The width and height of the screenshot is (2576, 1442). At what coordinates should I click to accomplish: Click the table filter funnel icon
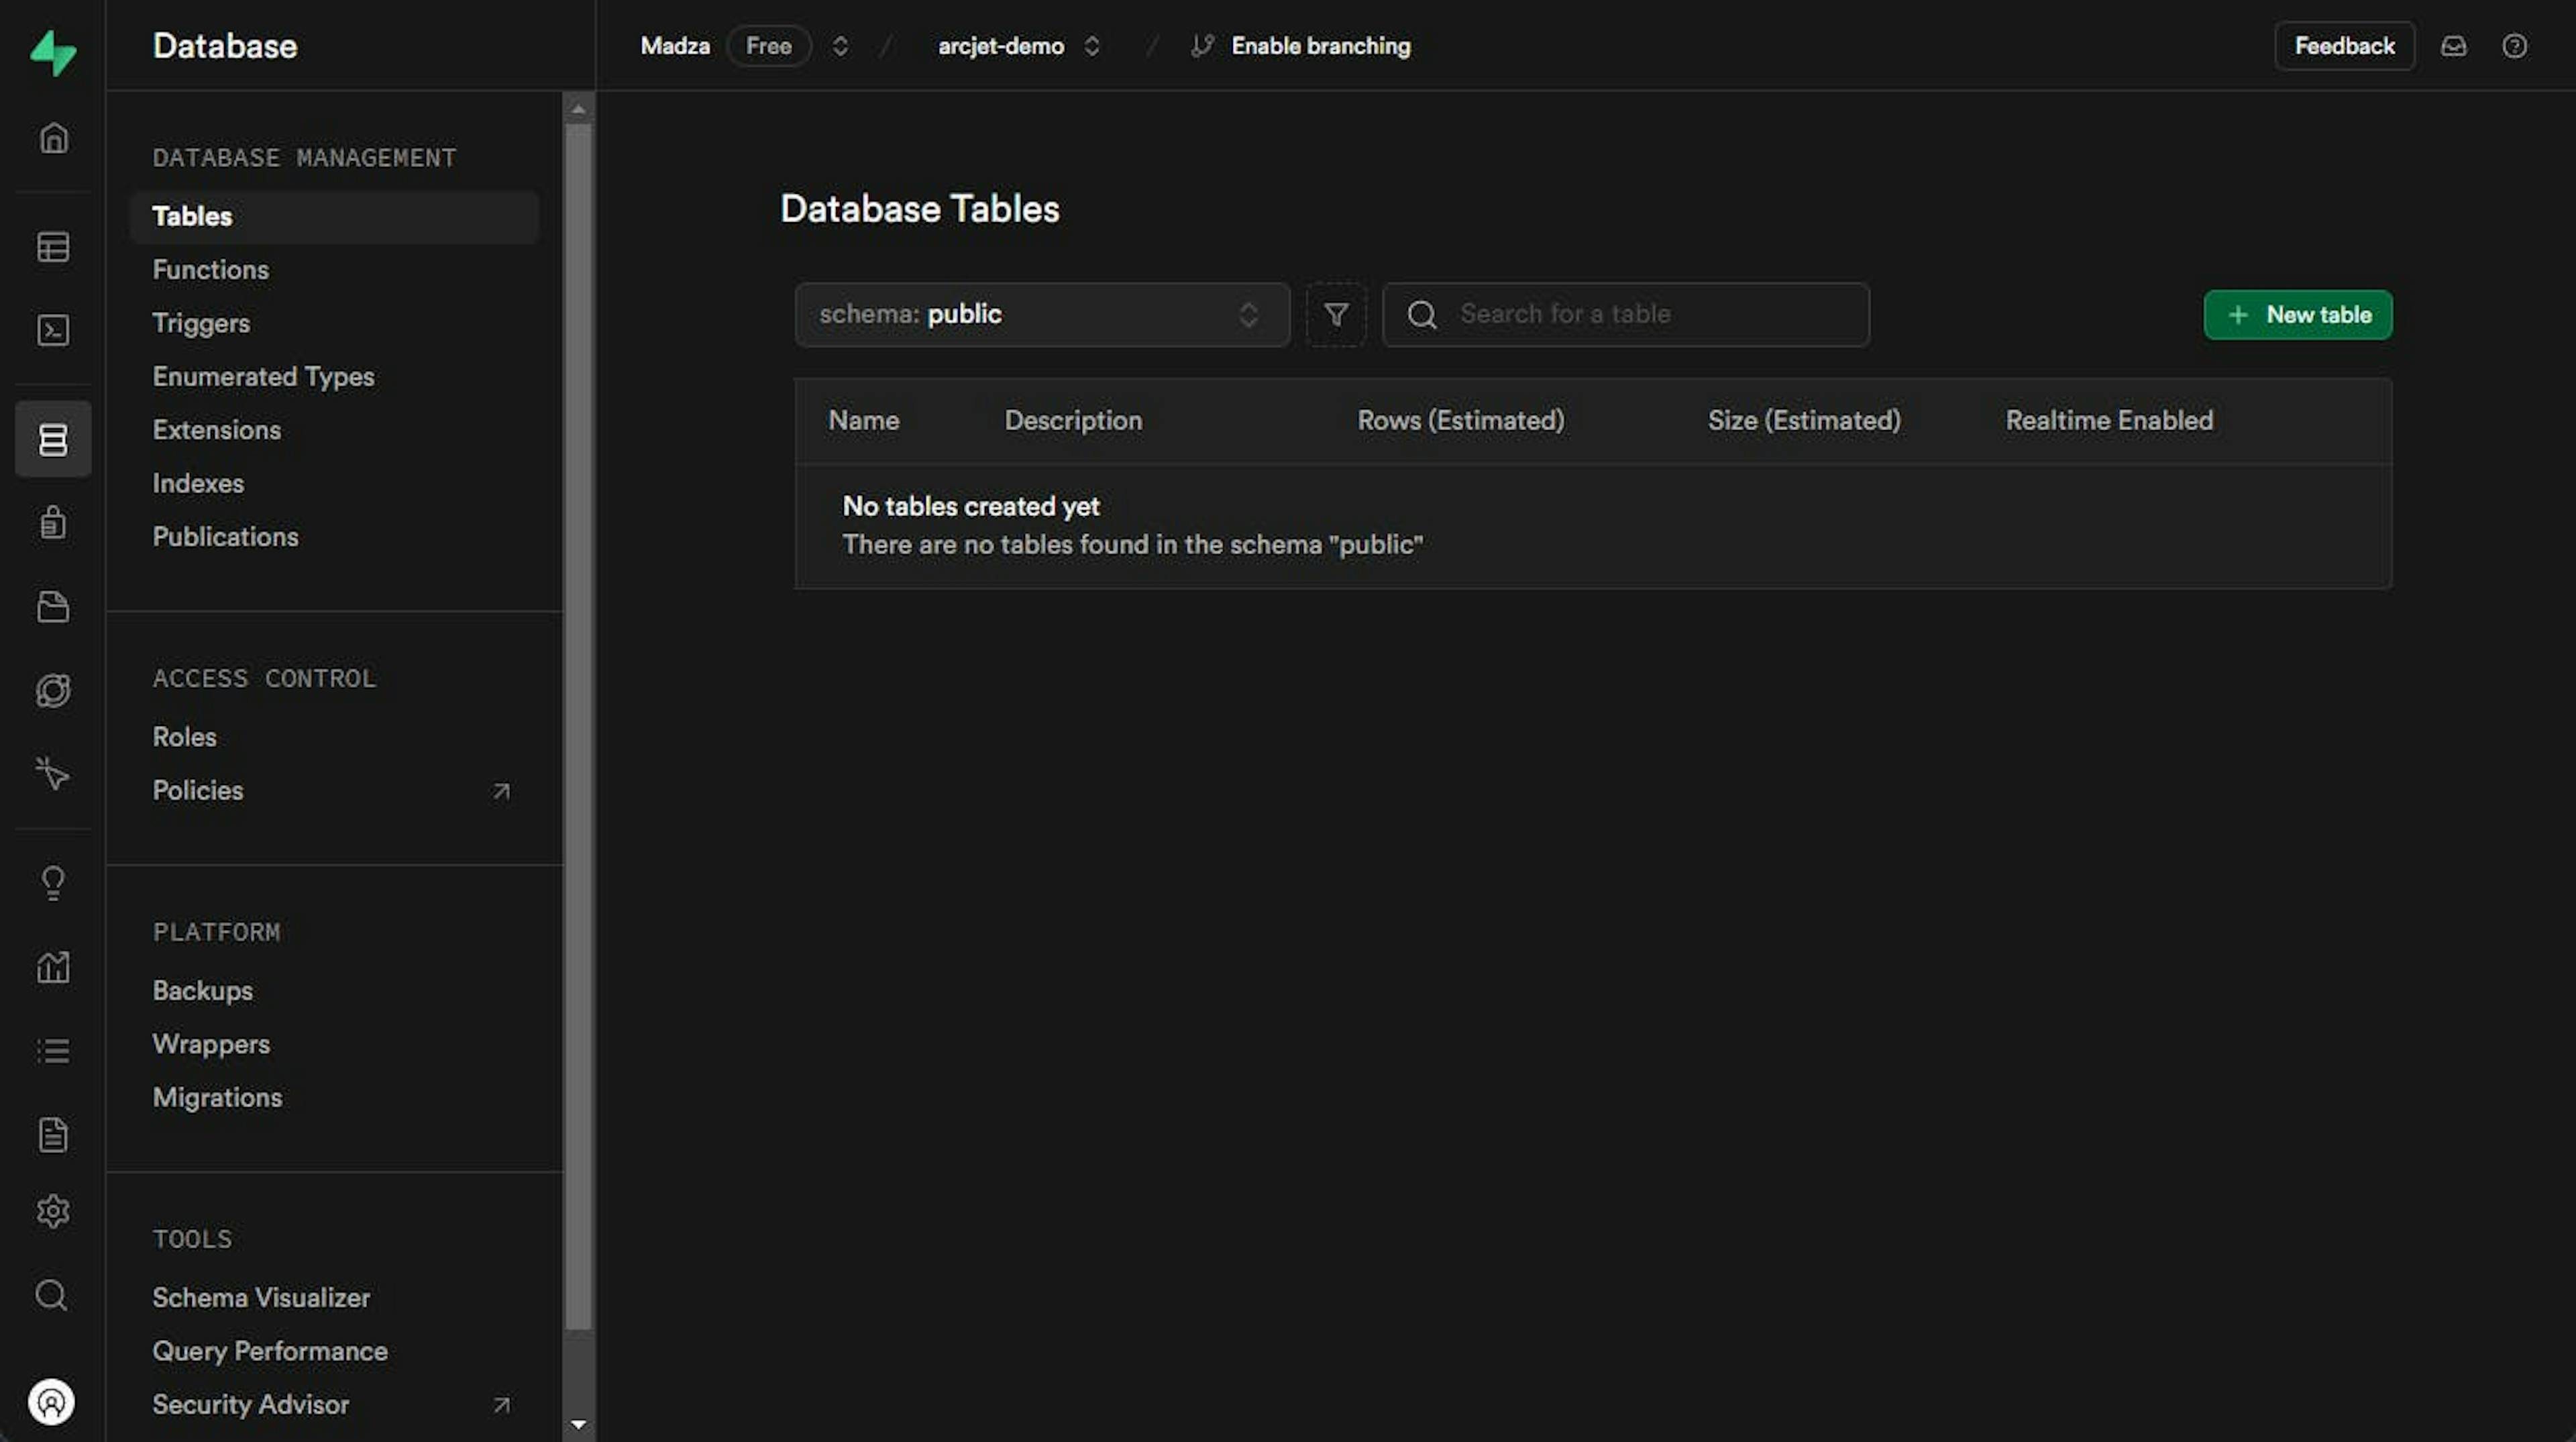1336,315
